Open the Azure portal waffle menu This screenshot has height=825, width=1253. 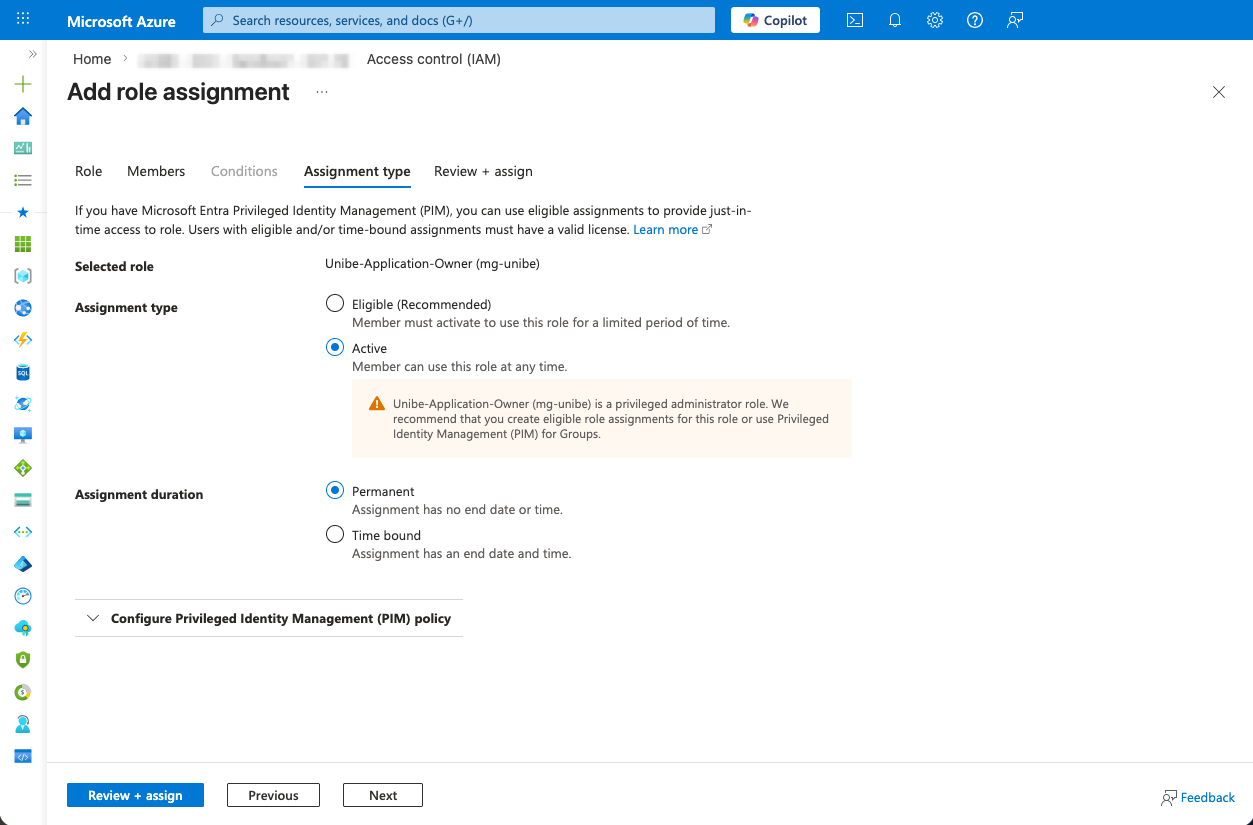click(x=23, y=20)
